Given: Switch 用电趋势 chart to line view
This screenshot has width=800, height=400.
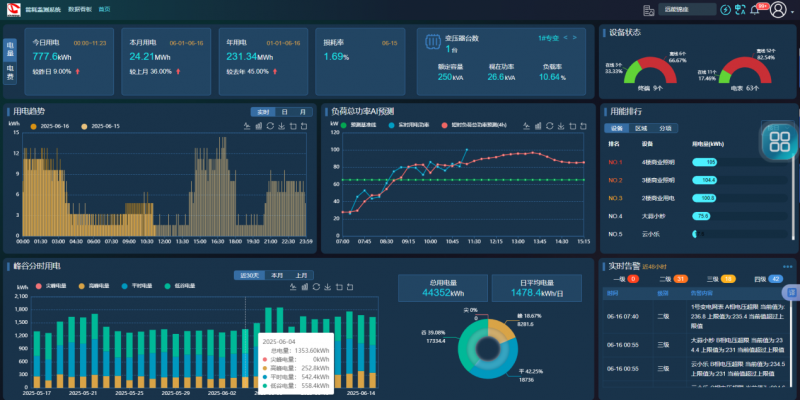Looking at the screenshot, I should click(x=247, y=126).
